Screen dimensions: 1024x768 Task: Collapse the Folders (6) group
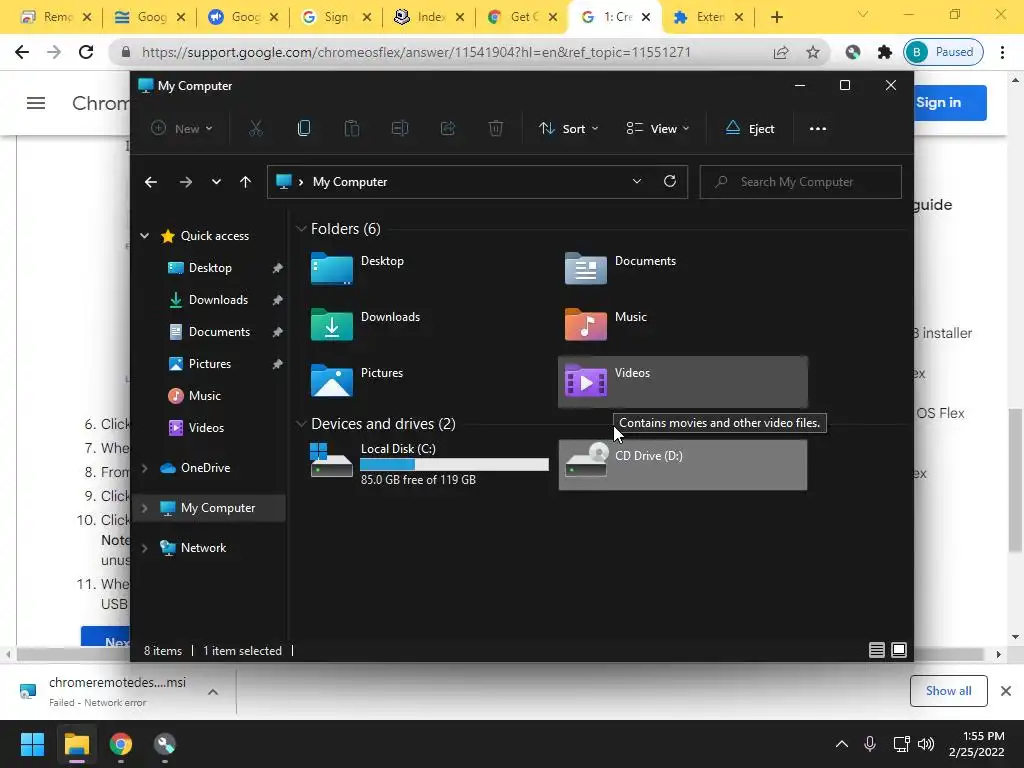coord(301,229)
